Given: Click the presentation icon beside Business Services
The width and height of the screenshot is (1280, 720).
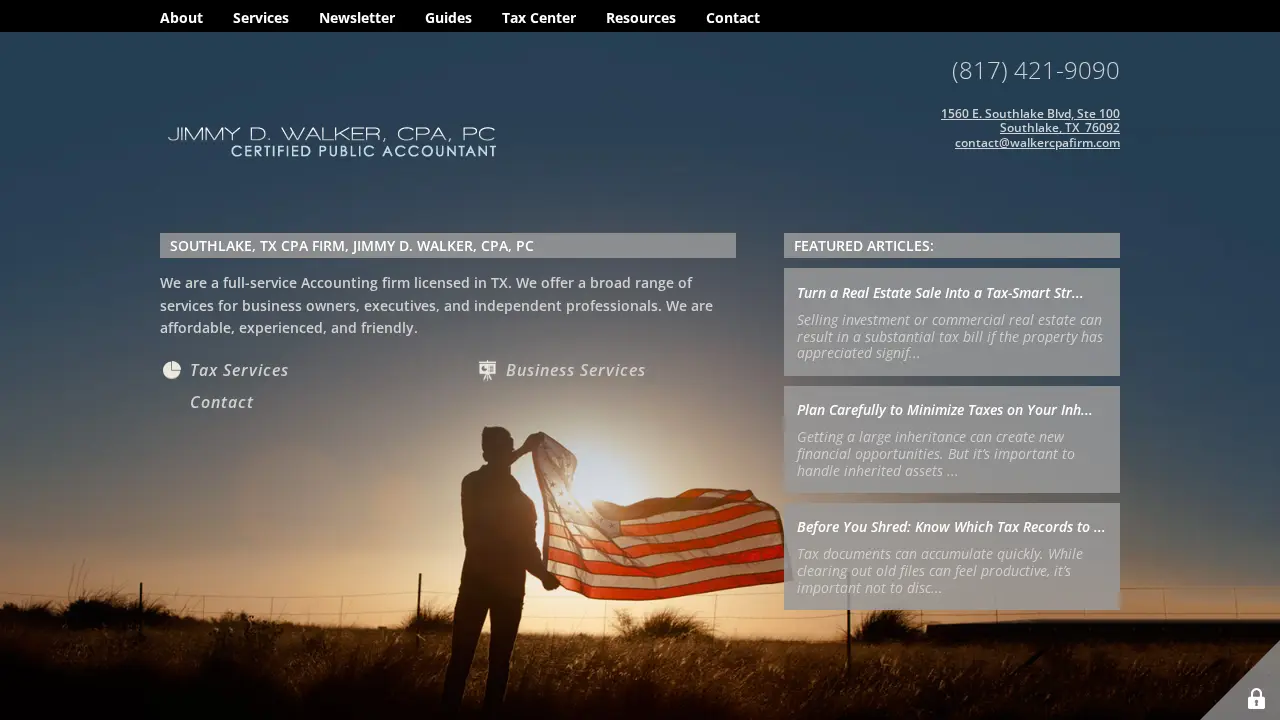Looking at the screenshot, I should click(487, 370).
